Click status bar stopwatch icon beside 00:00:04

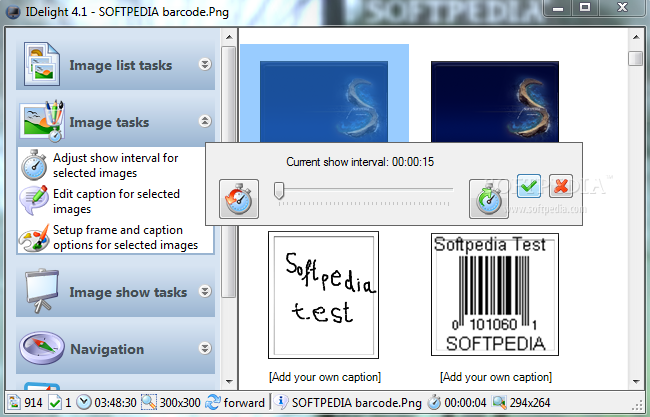[434, 402]
